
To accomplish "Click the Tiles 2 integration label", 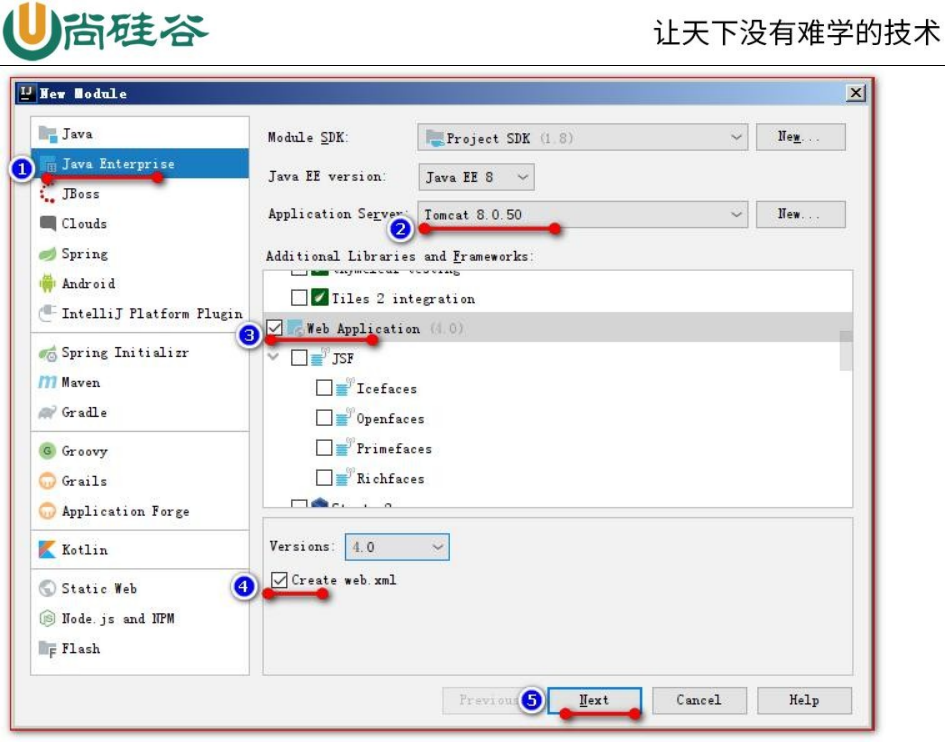I will 403,298.
